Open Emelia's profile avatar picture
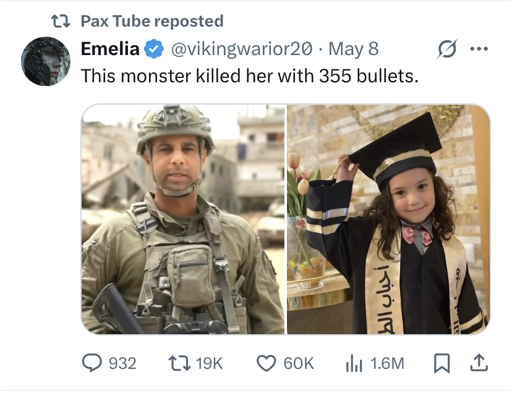 click(46, 61)
